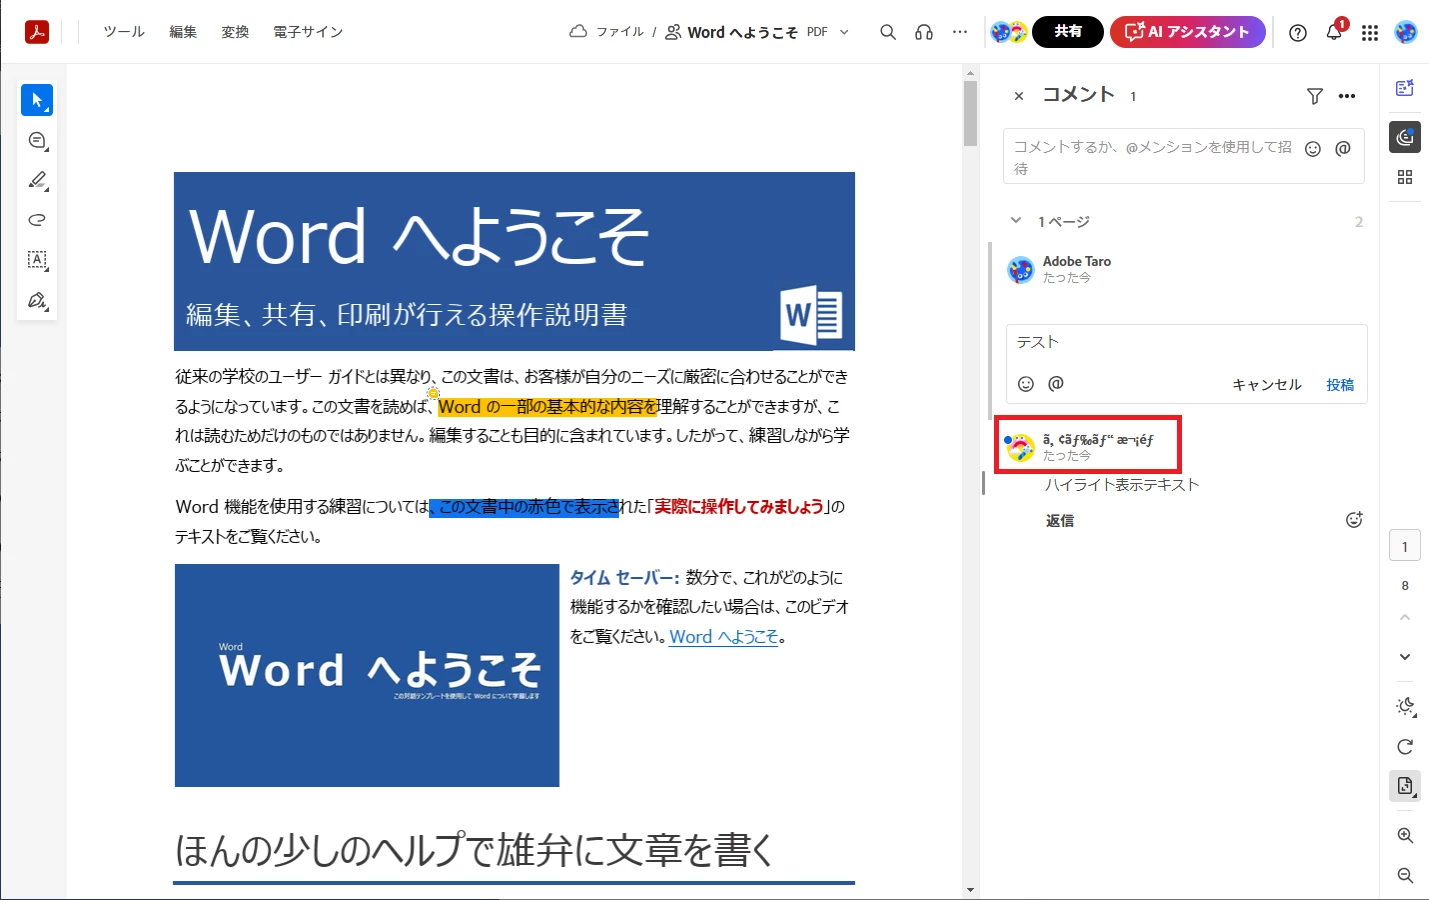Click the page display settings icon
The image size is (1429, 900).
click(1405, 786)
